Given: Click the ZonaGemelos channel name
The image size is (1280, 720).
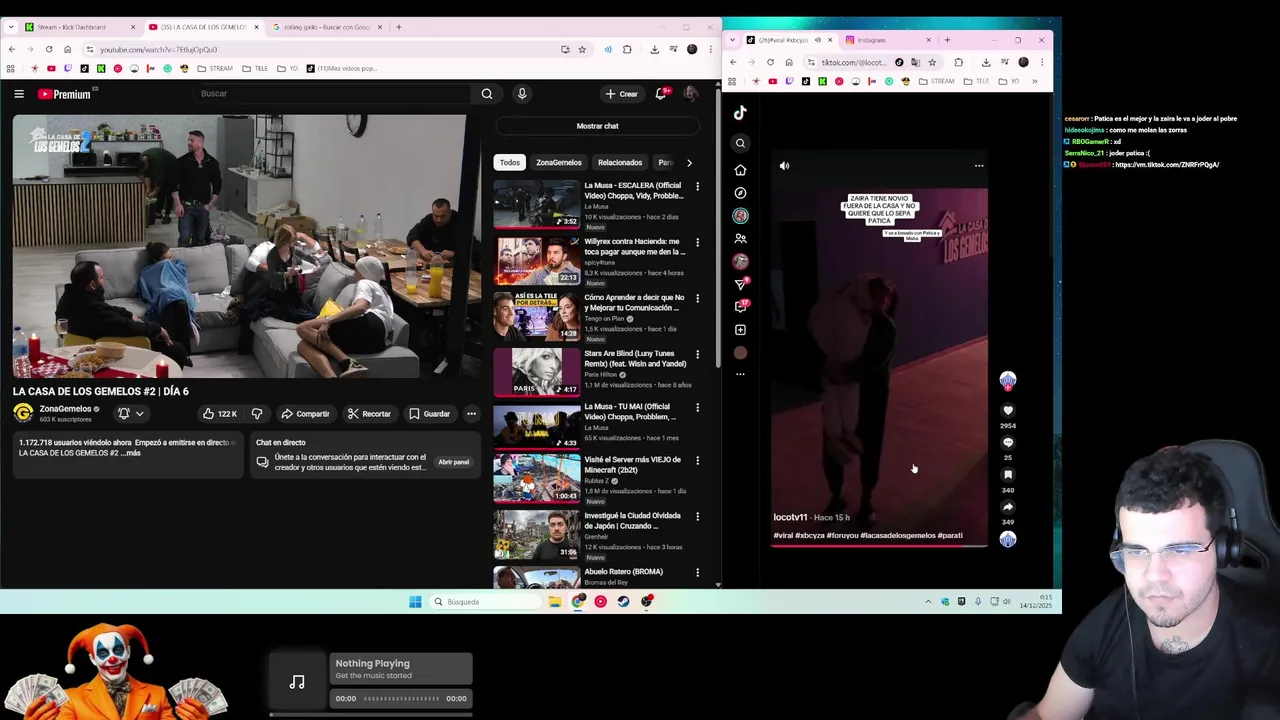Looking at the screenshot, I should (65, 409).
